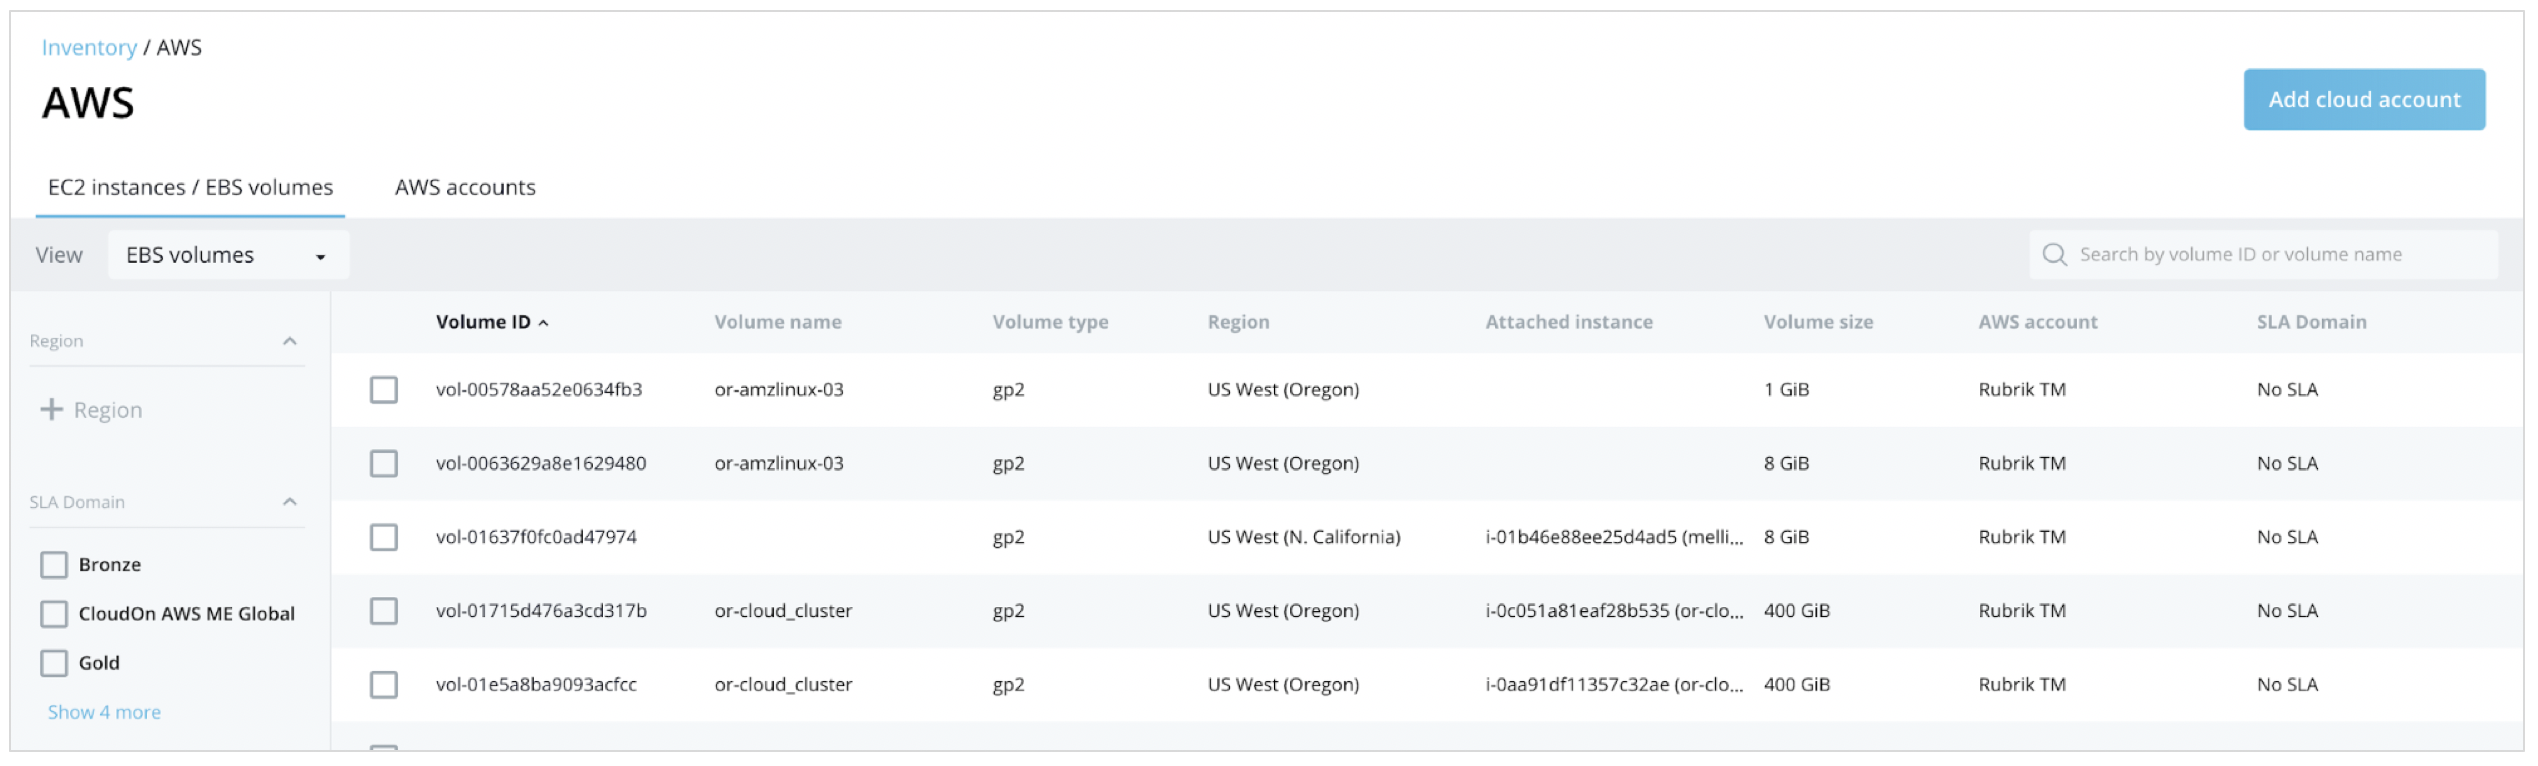Open volume vol-01e5a8ba9093acfcc

coord(536,685)
